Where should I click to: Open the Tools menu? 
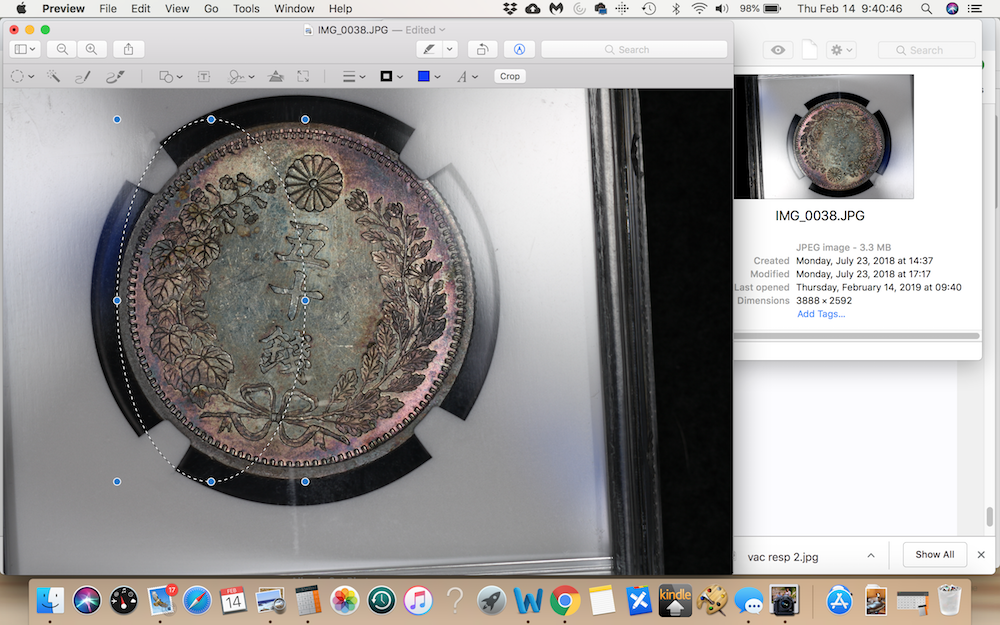pyautogui.click(x=246, y=9)
